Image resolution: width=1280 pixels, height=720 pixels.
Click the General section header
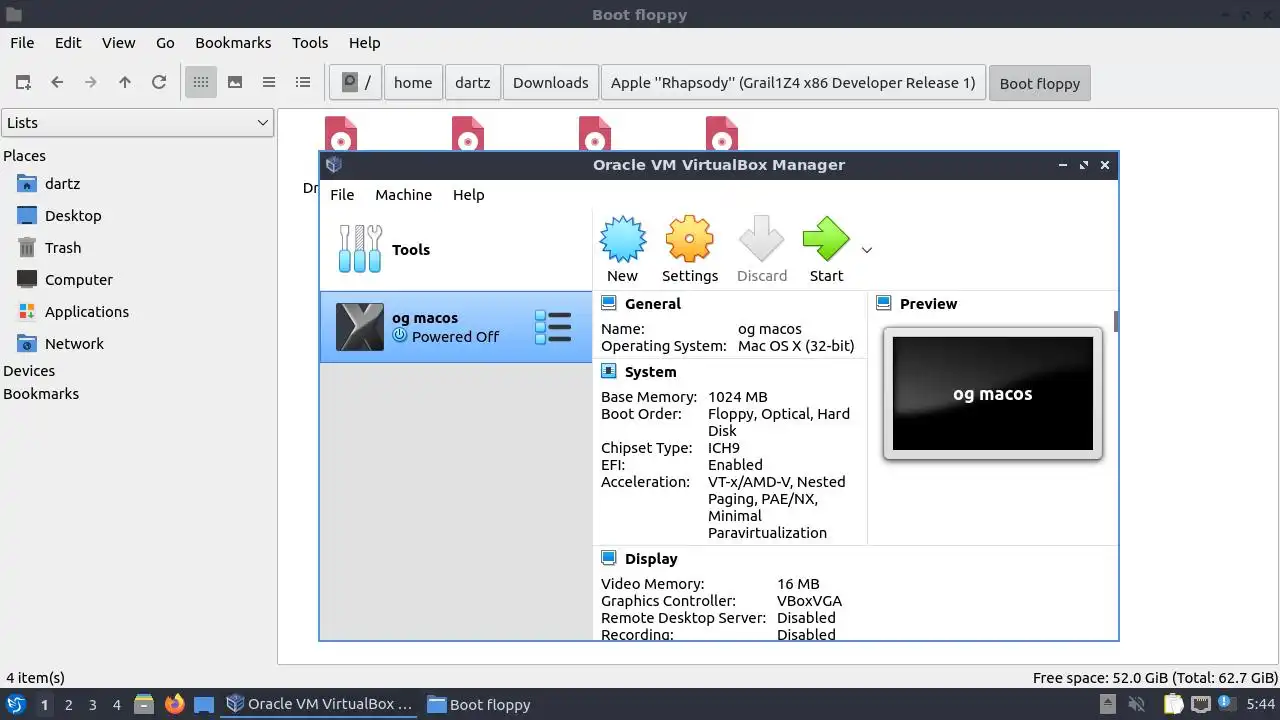click(652, 303)
